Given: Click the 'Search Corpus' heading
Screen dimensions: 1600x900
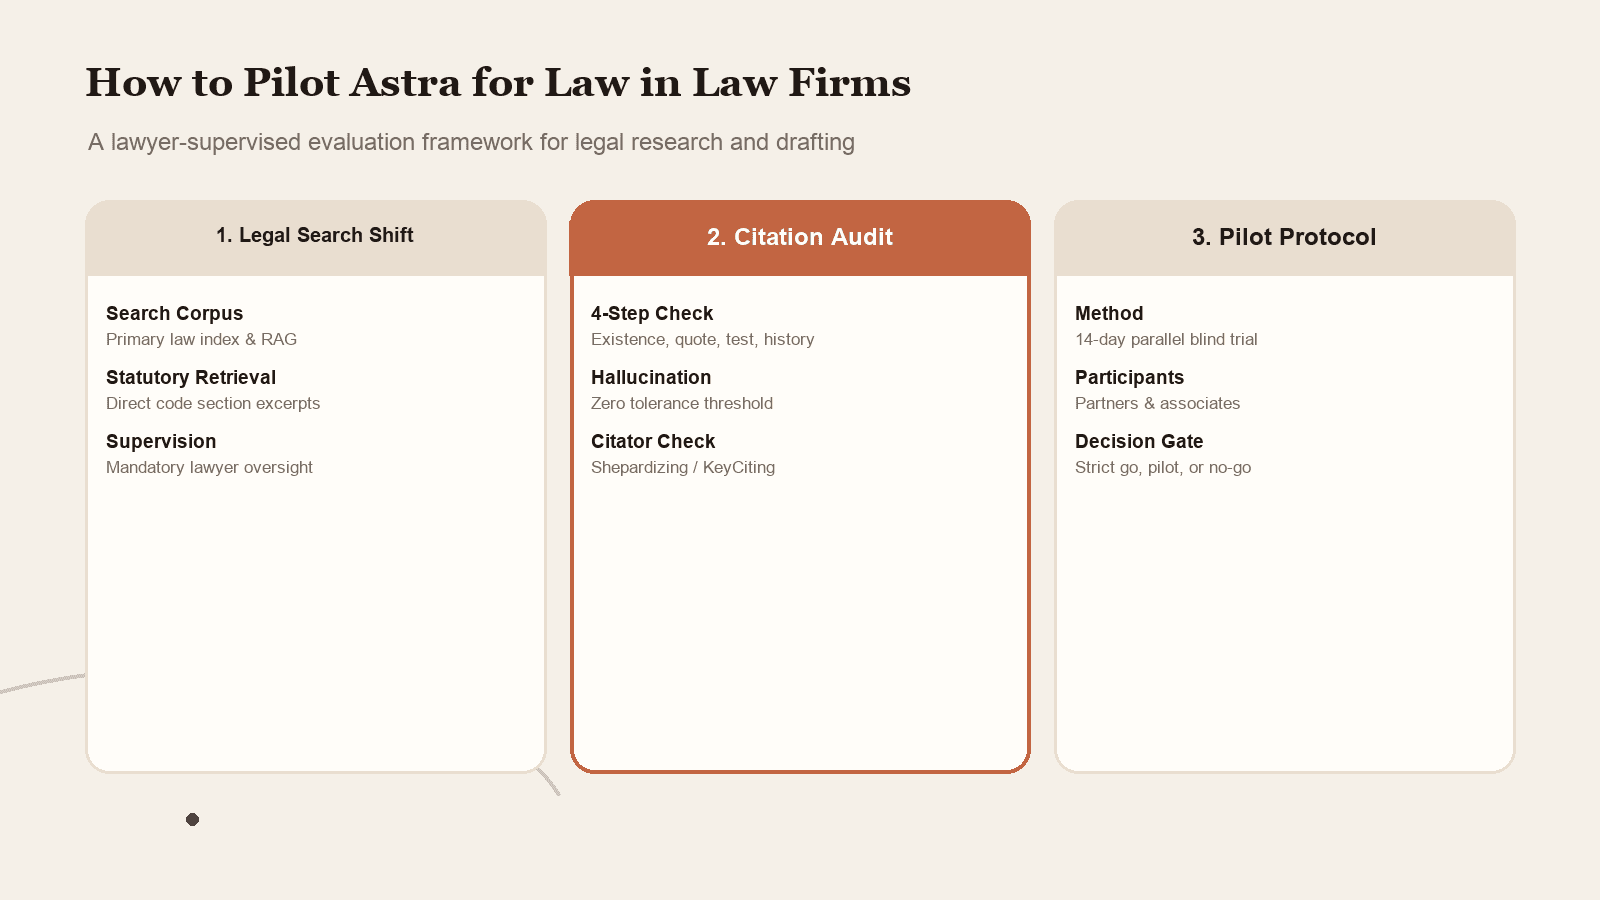Looking at the screenshot, I should (175, 313).
